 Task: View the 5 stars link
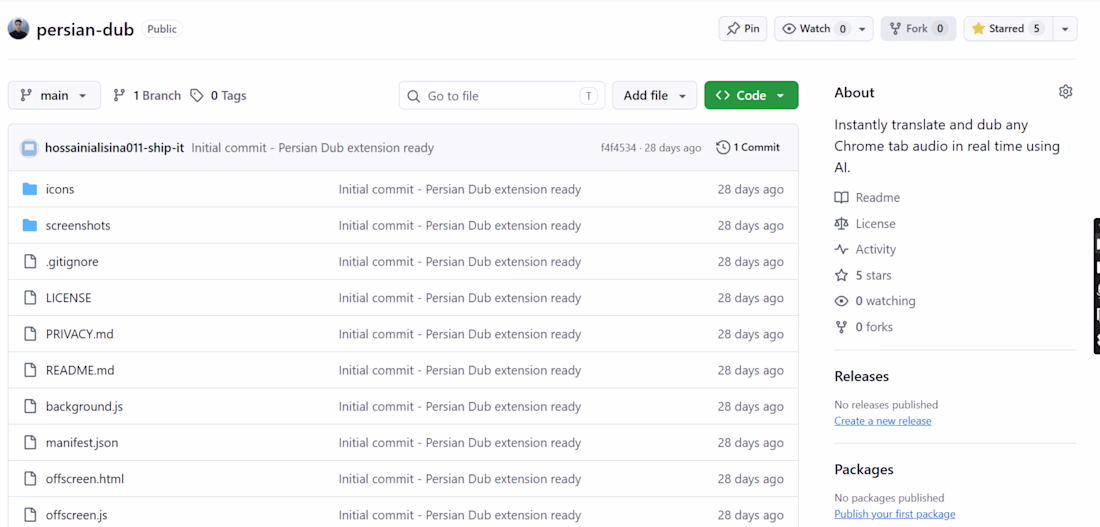tap(863, 275)
